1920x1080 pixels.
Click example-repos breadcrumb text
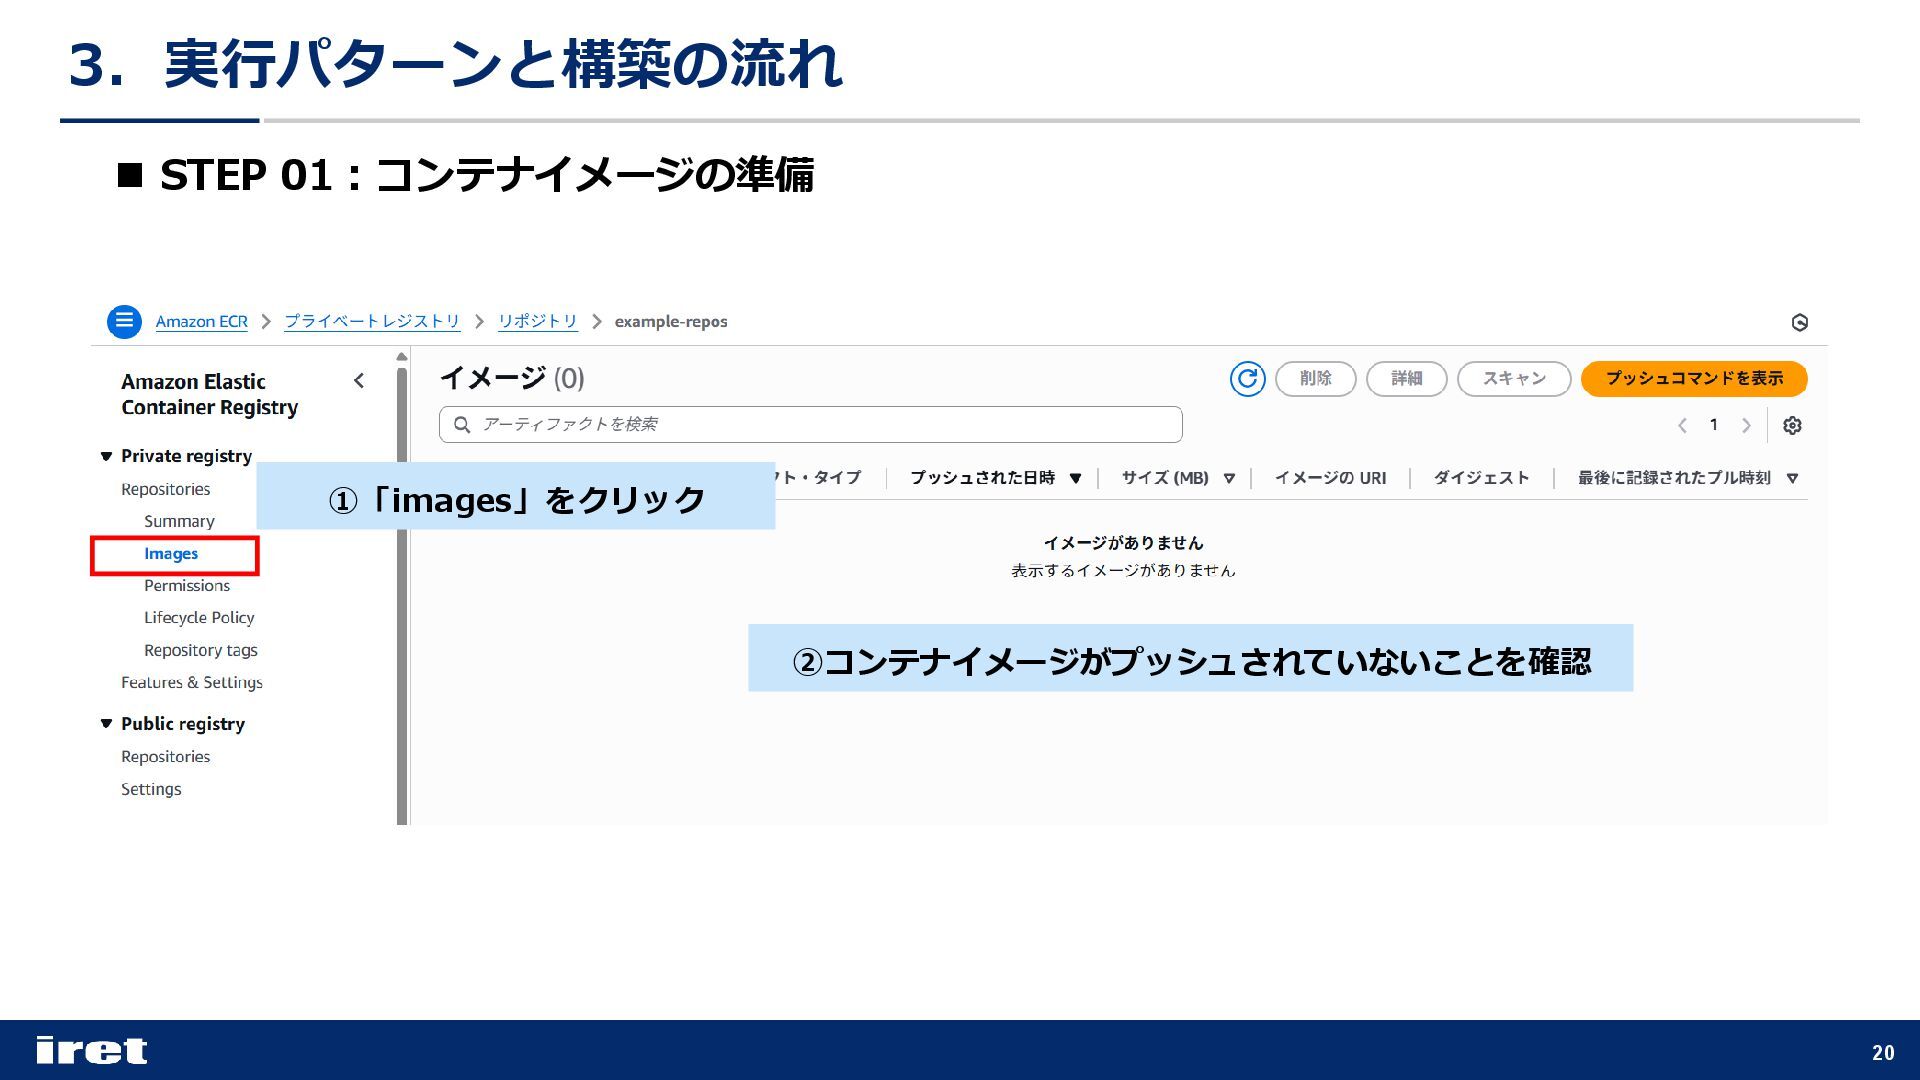pos(671,321)
